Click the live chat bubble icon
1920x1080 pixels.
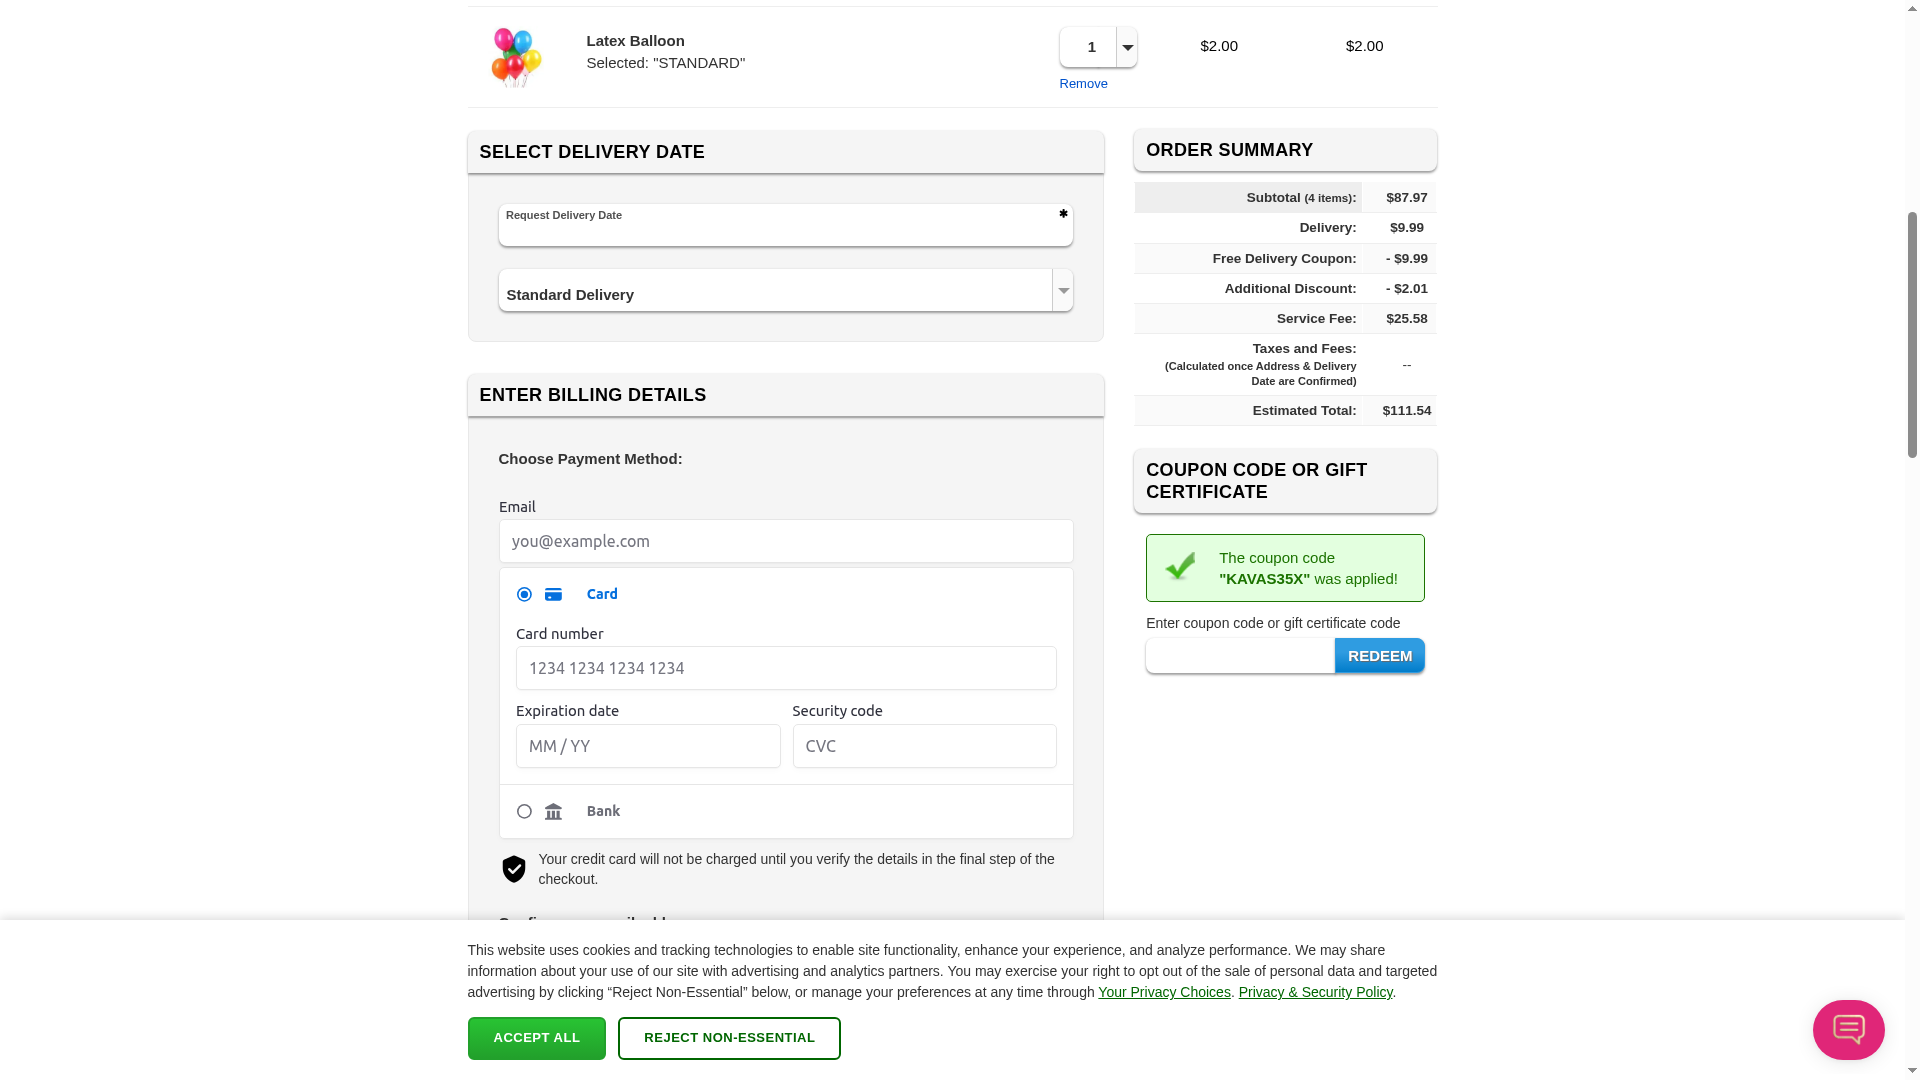click(x=1848, y=1029)
